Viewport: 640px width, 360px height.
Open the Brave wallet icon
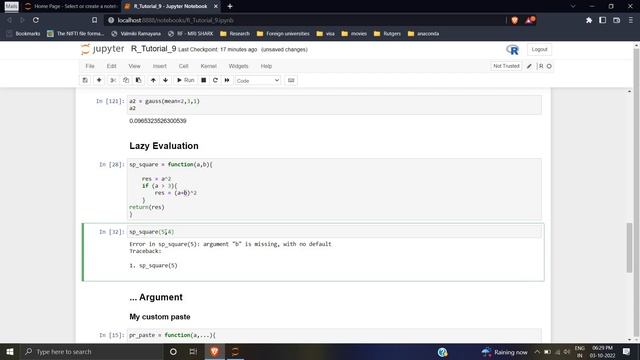[x=616, y=20]
